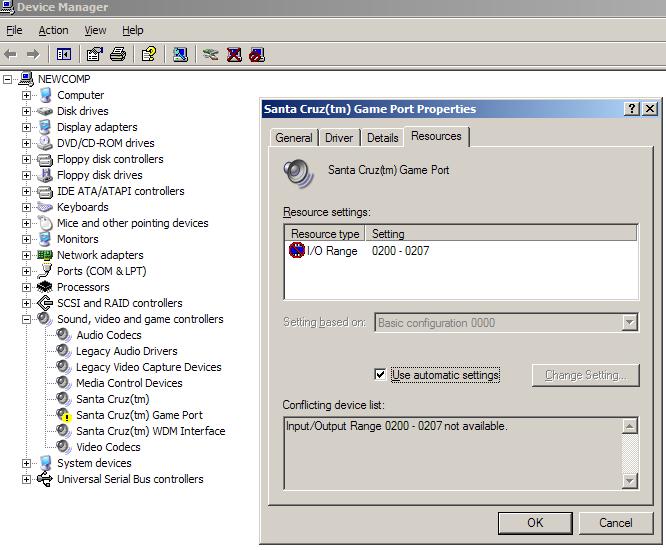Click the Game Port warning icon in tree
The height and width of the screenshot is (550, 666).
point(64,415)
